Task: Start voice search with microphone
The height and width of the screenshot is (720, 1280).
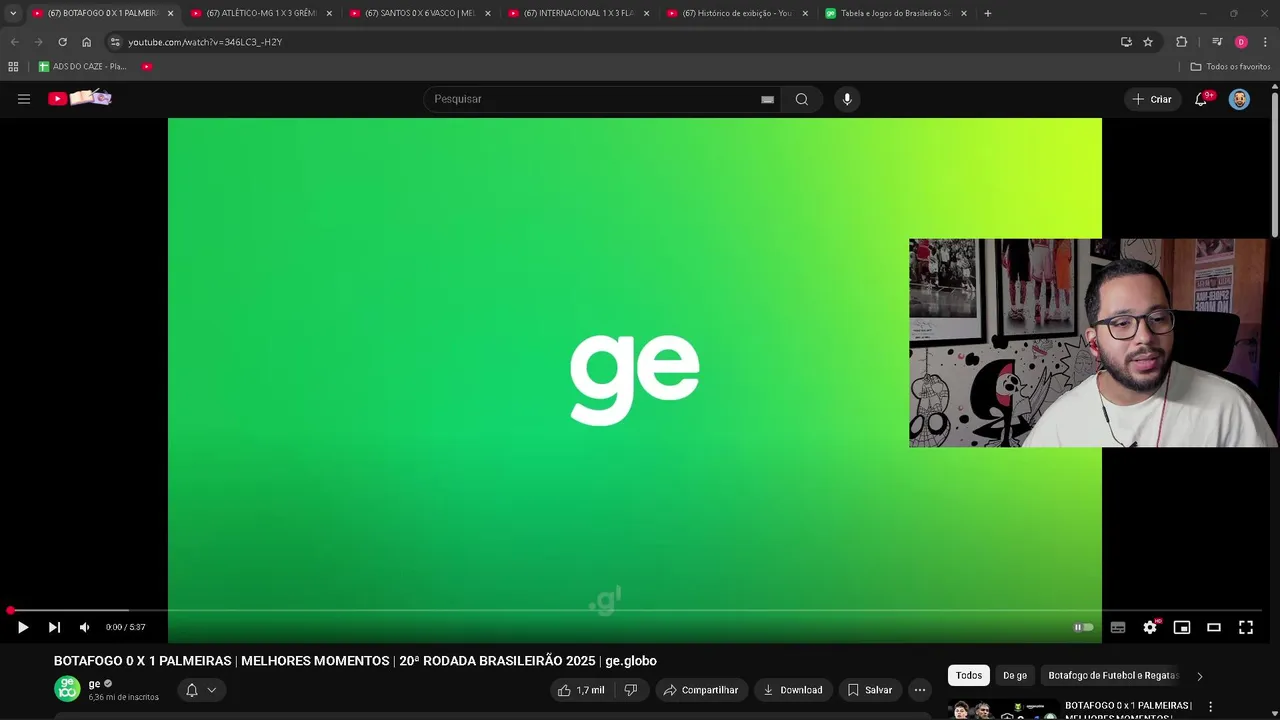Action: tap(847, 99)
